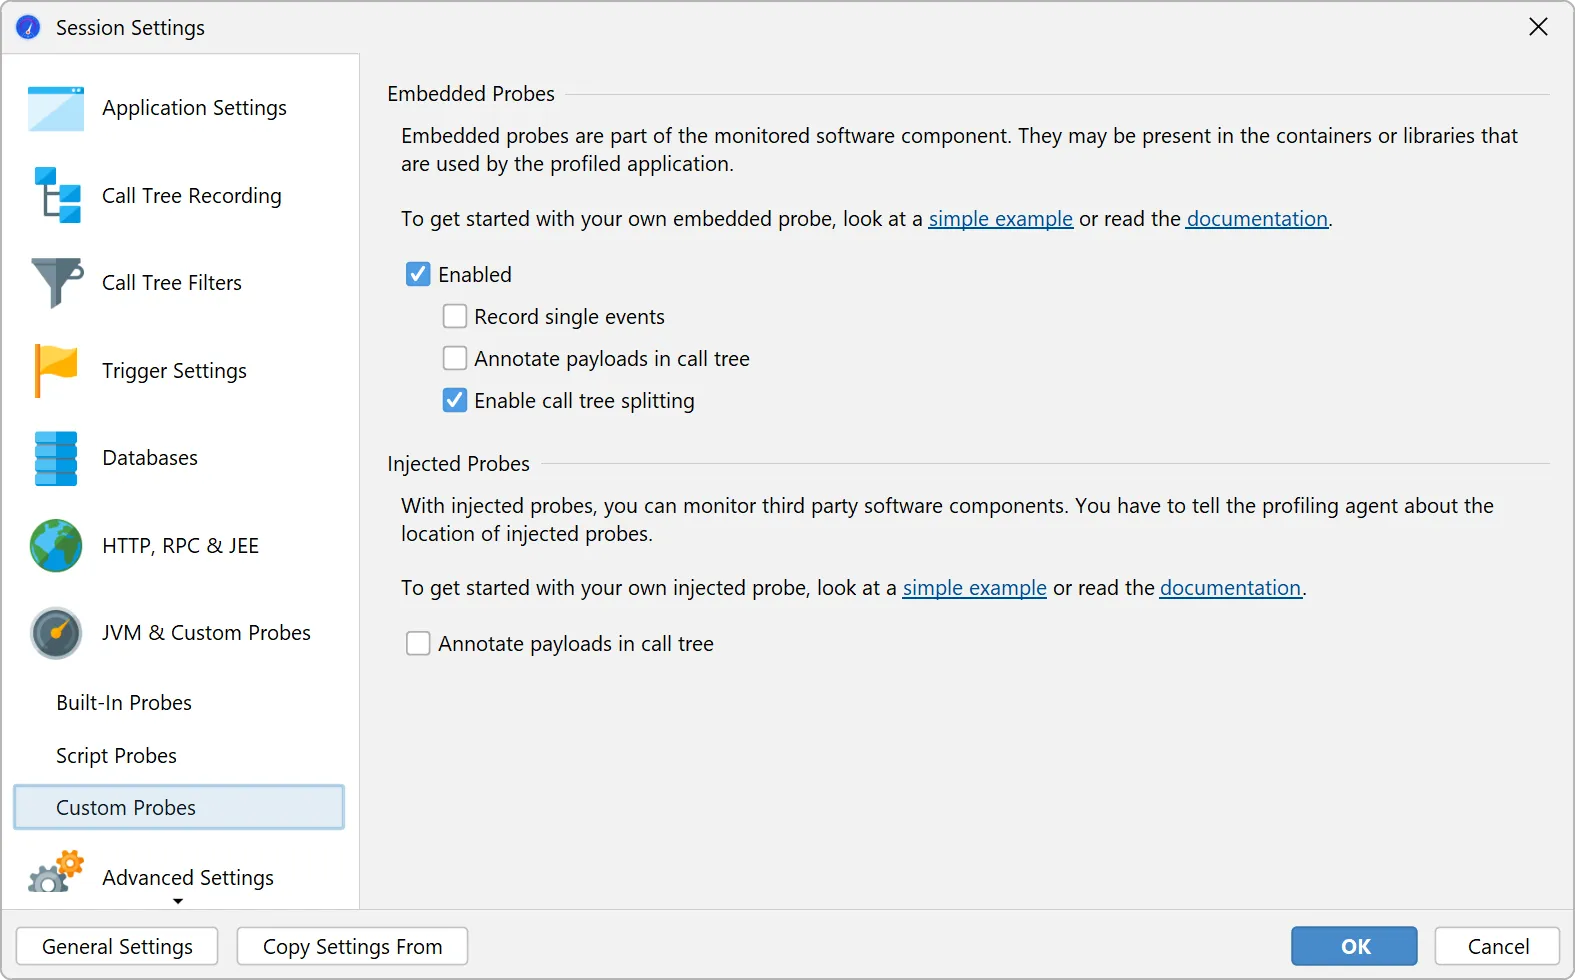Open the embedded probe simple example link

pos(1000,219)
